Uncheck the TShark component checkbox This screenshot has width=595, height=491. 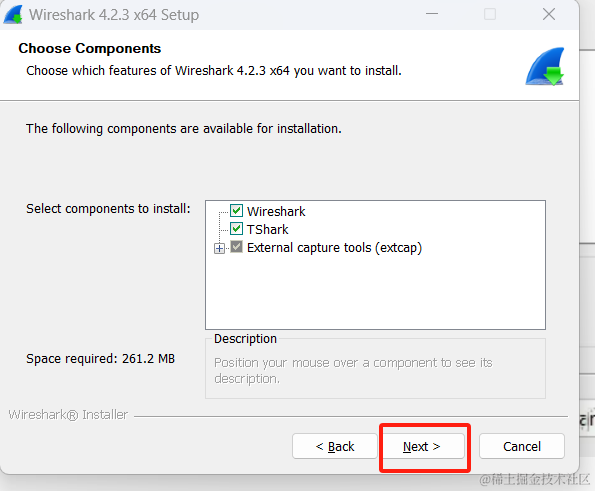pyautogui.click(x=236, y=229)
